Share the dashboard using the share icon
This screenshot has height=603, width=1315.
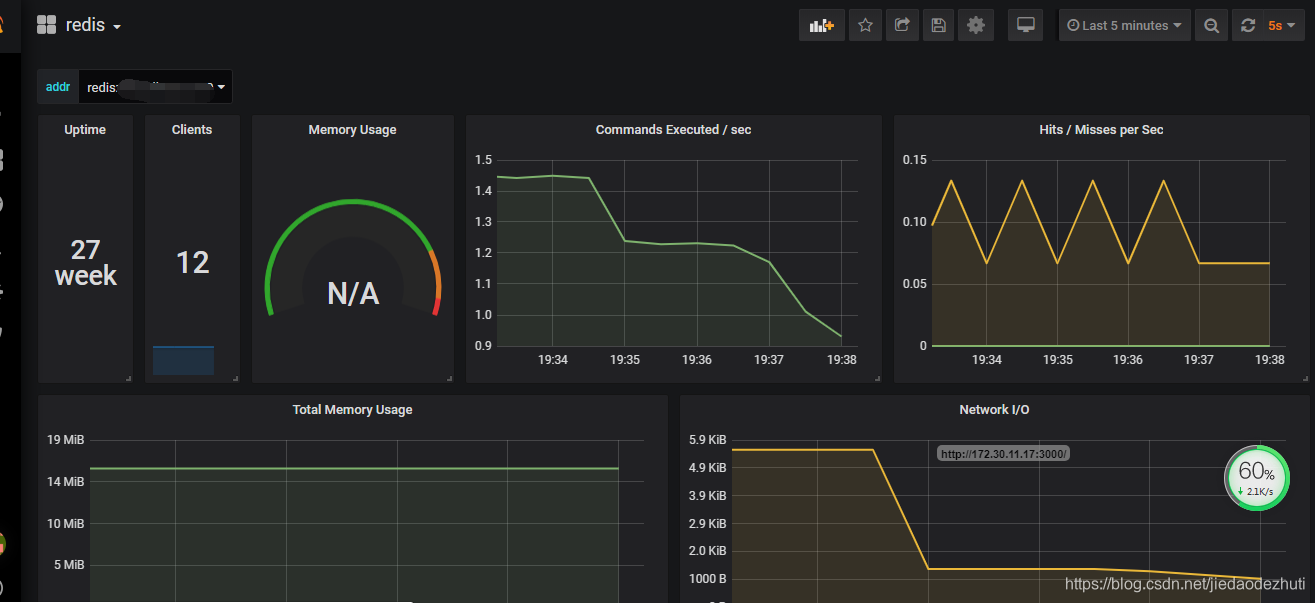(901, 26)
